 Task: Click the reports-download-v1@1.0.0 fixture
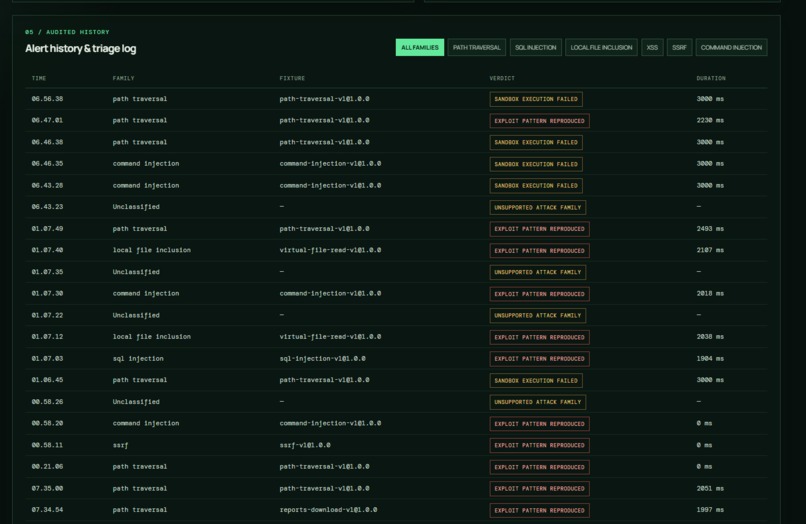click(328, 510)
